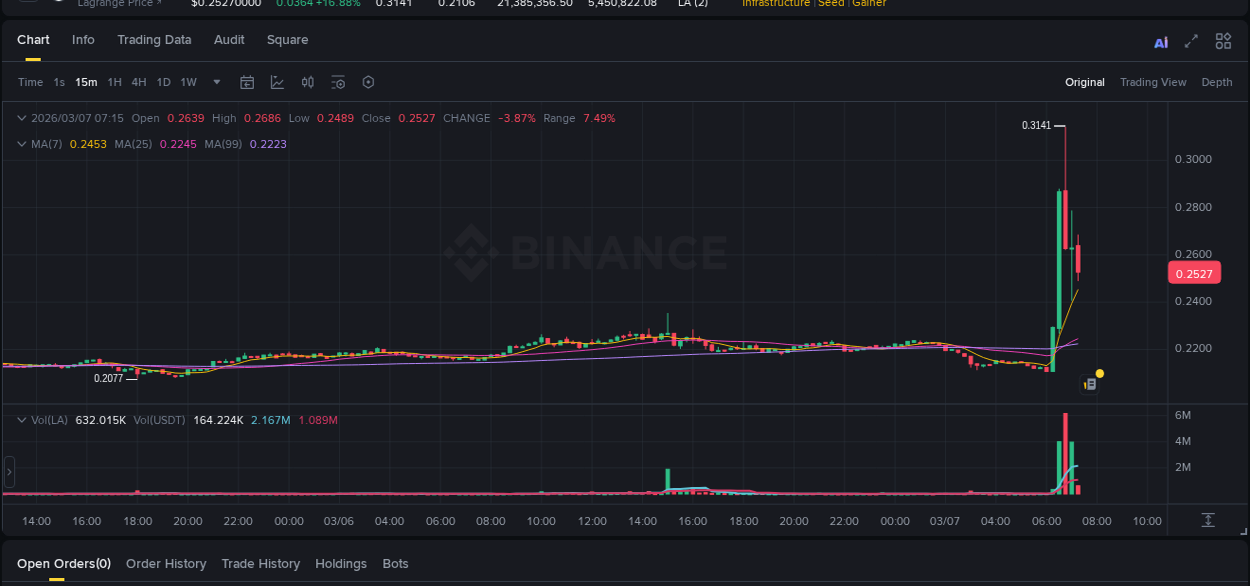Open the Depth chart view
This screenshot has width=1250, height=586.
click(1217, 82)
